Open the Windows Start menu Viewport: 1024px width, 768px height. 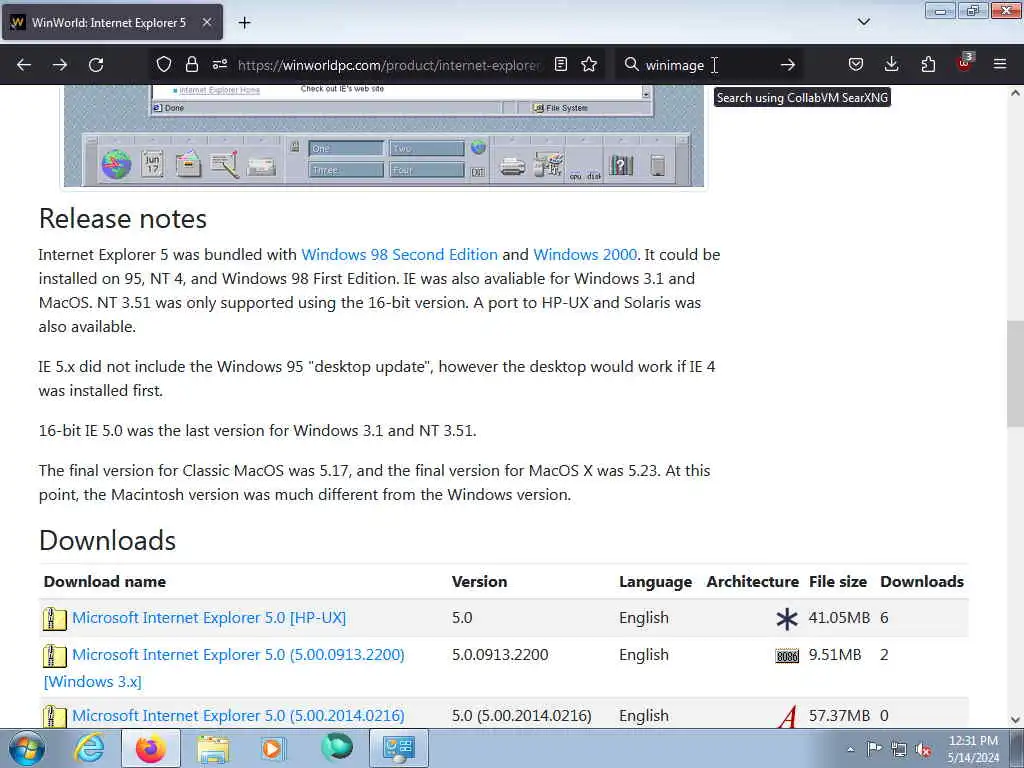pyautogui.click(x=26, y=748)
